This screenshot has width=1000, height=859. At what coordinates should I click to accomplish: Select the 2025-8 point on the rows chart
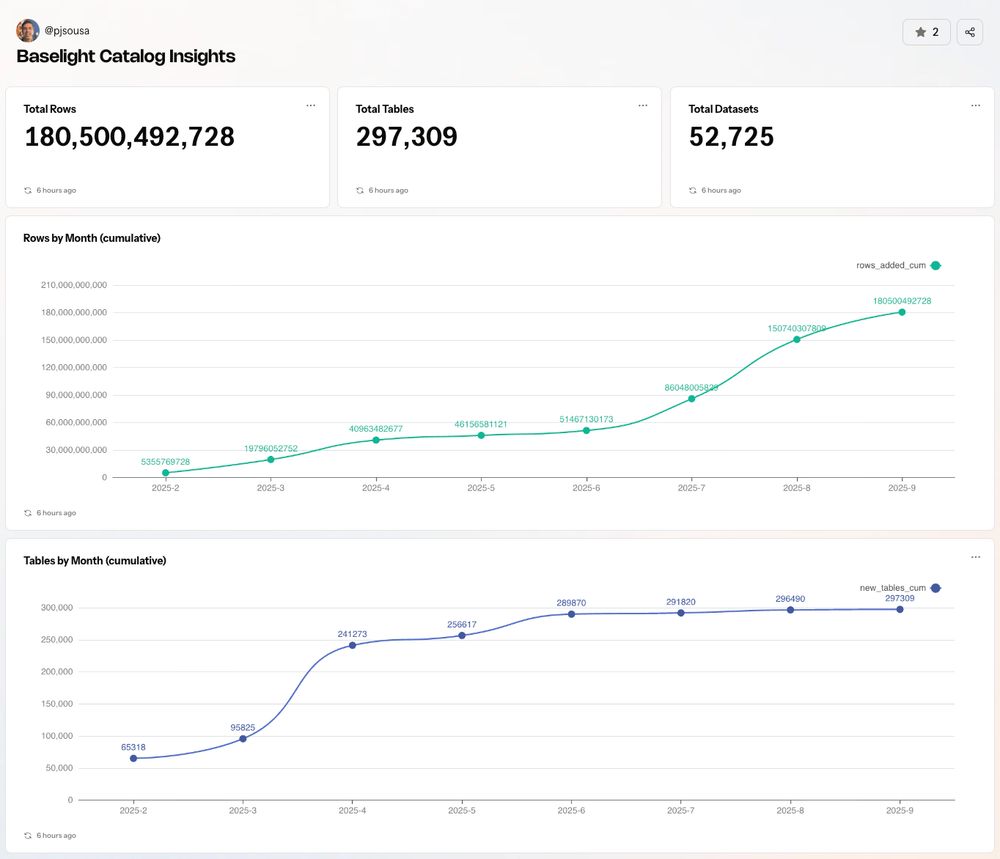[x=797, y=340]
